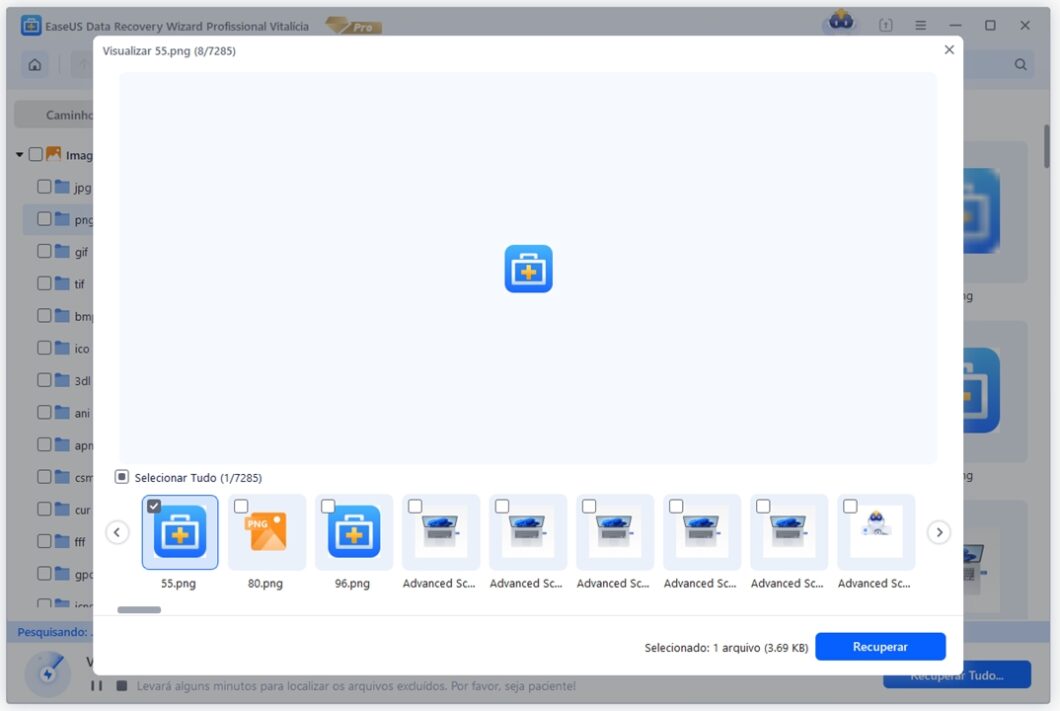Open the hamburger menu icon
The height and width of the screenshot is (711, 1060).
click(x=919, y=25)
